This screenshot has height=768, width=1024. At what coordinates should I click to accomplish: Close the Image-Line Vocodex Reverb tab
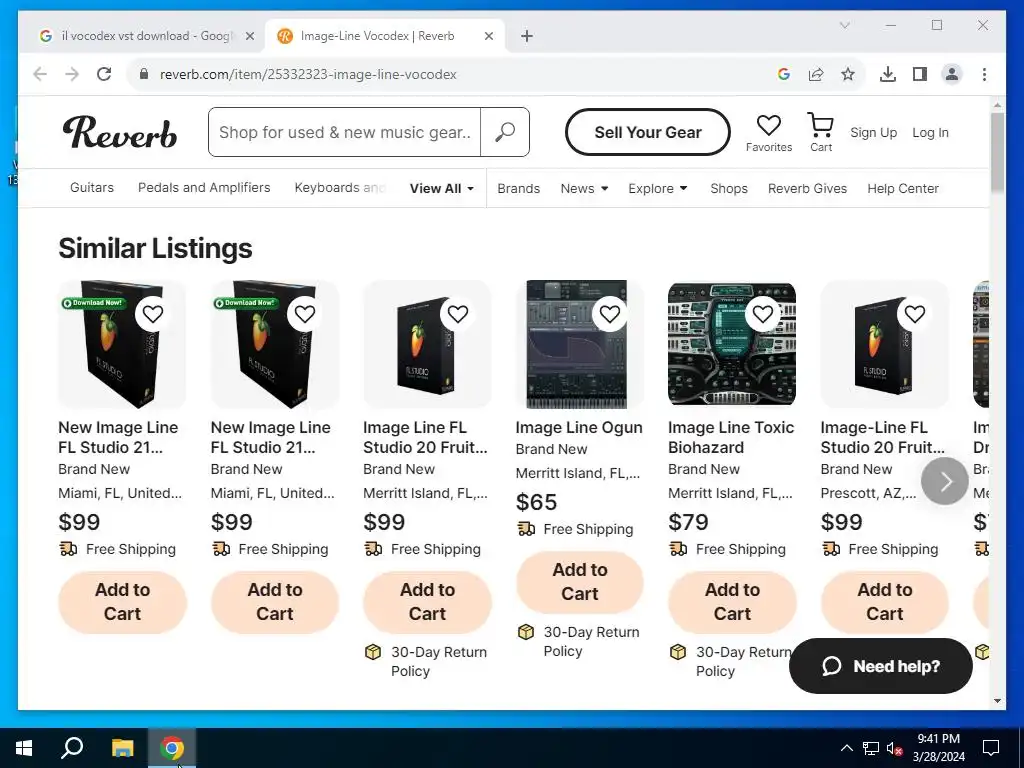488,36
